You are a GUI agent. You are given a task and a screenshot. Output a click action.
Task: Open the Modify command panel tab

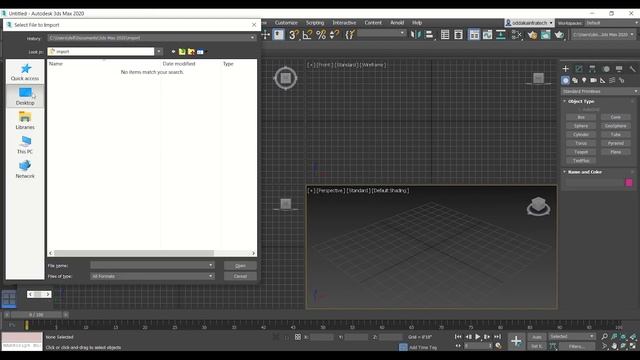579,69
